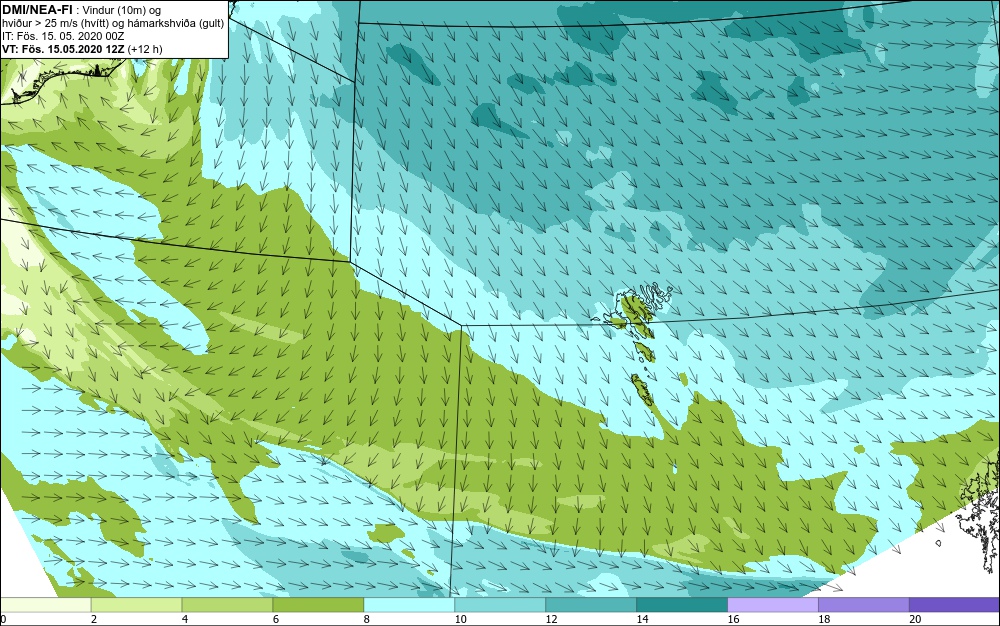This screenshot has width=1000, height=626.
Task: Click the DMI/NEA-FI title text
Action: pos(38,10)
